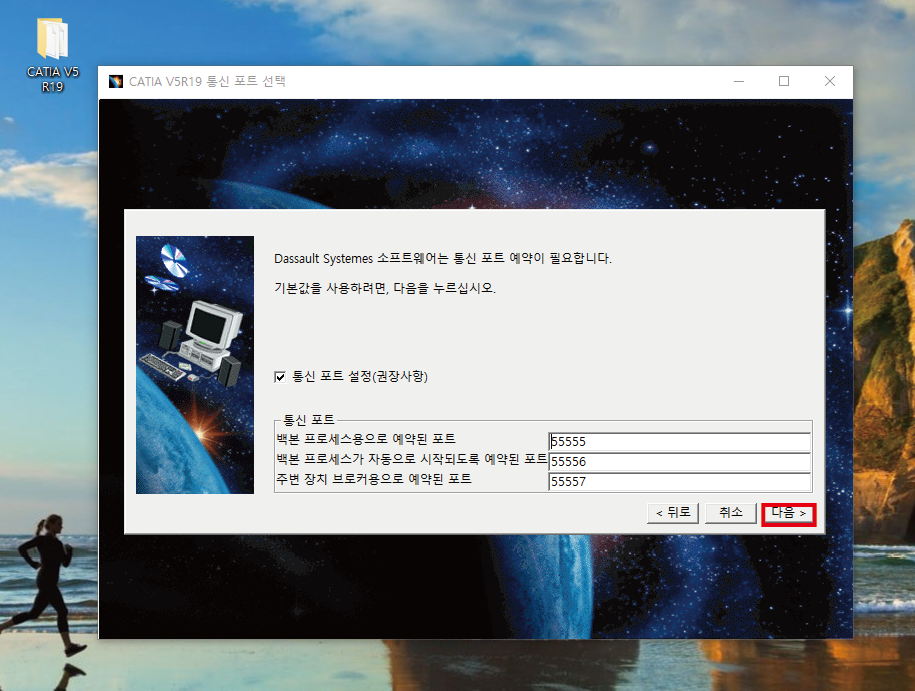Proceed with the 다음 > button
Image resolution: width=915 pixels, height=691 pixels.
(x=788, y=514)
